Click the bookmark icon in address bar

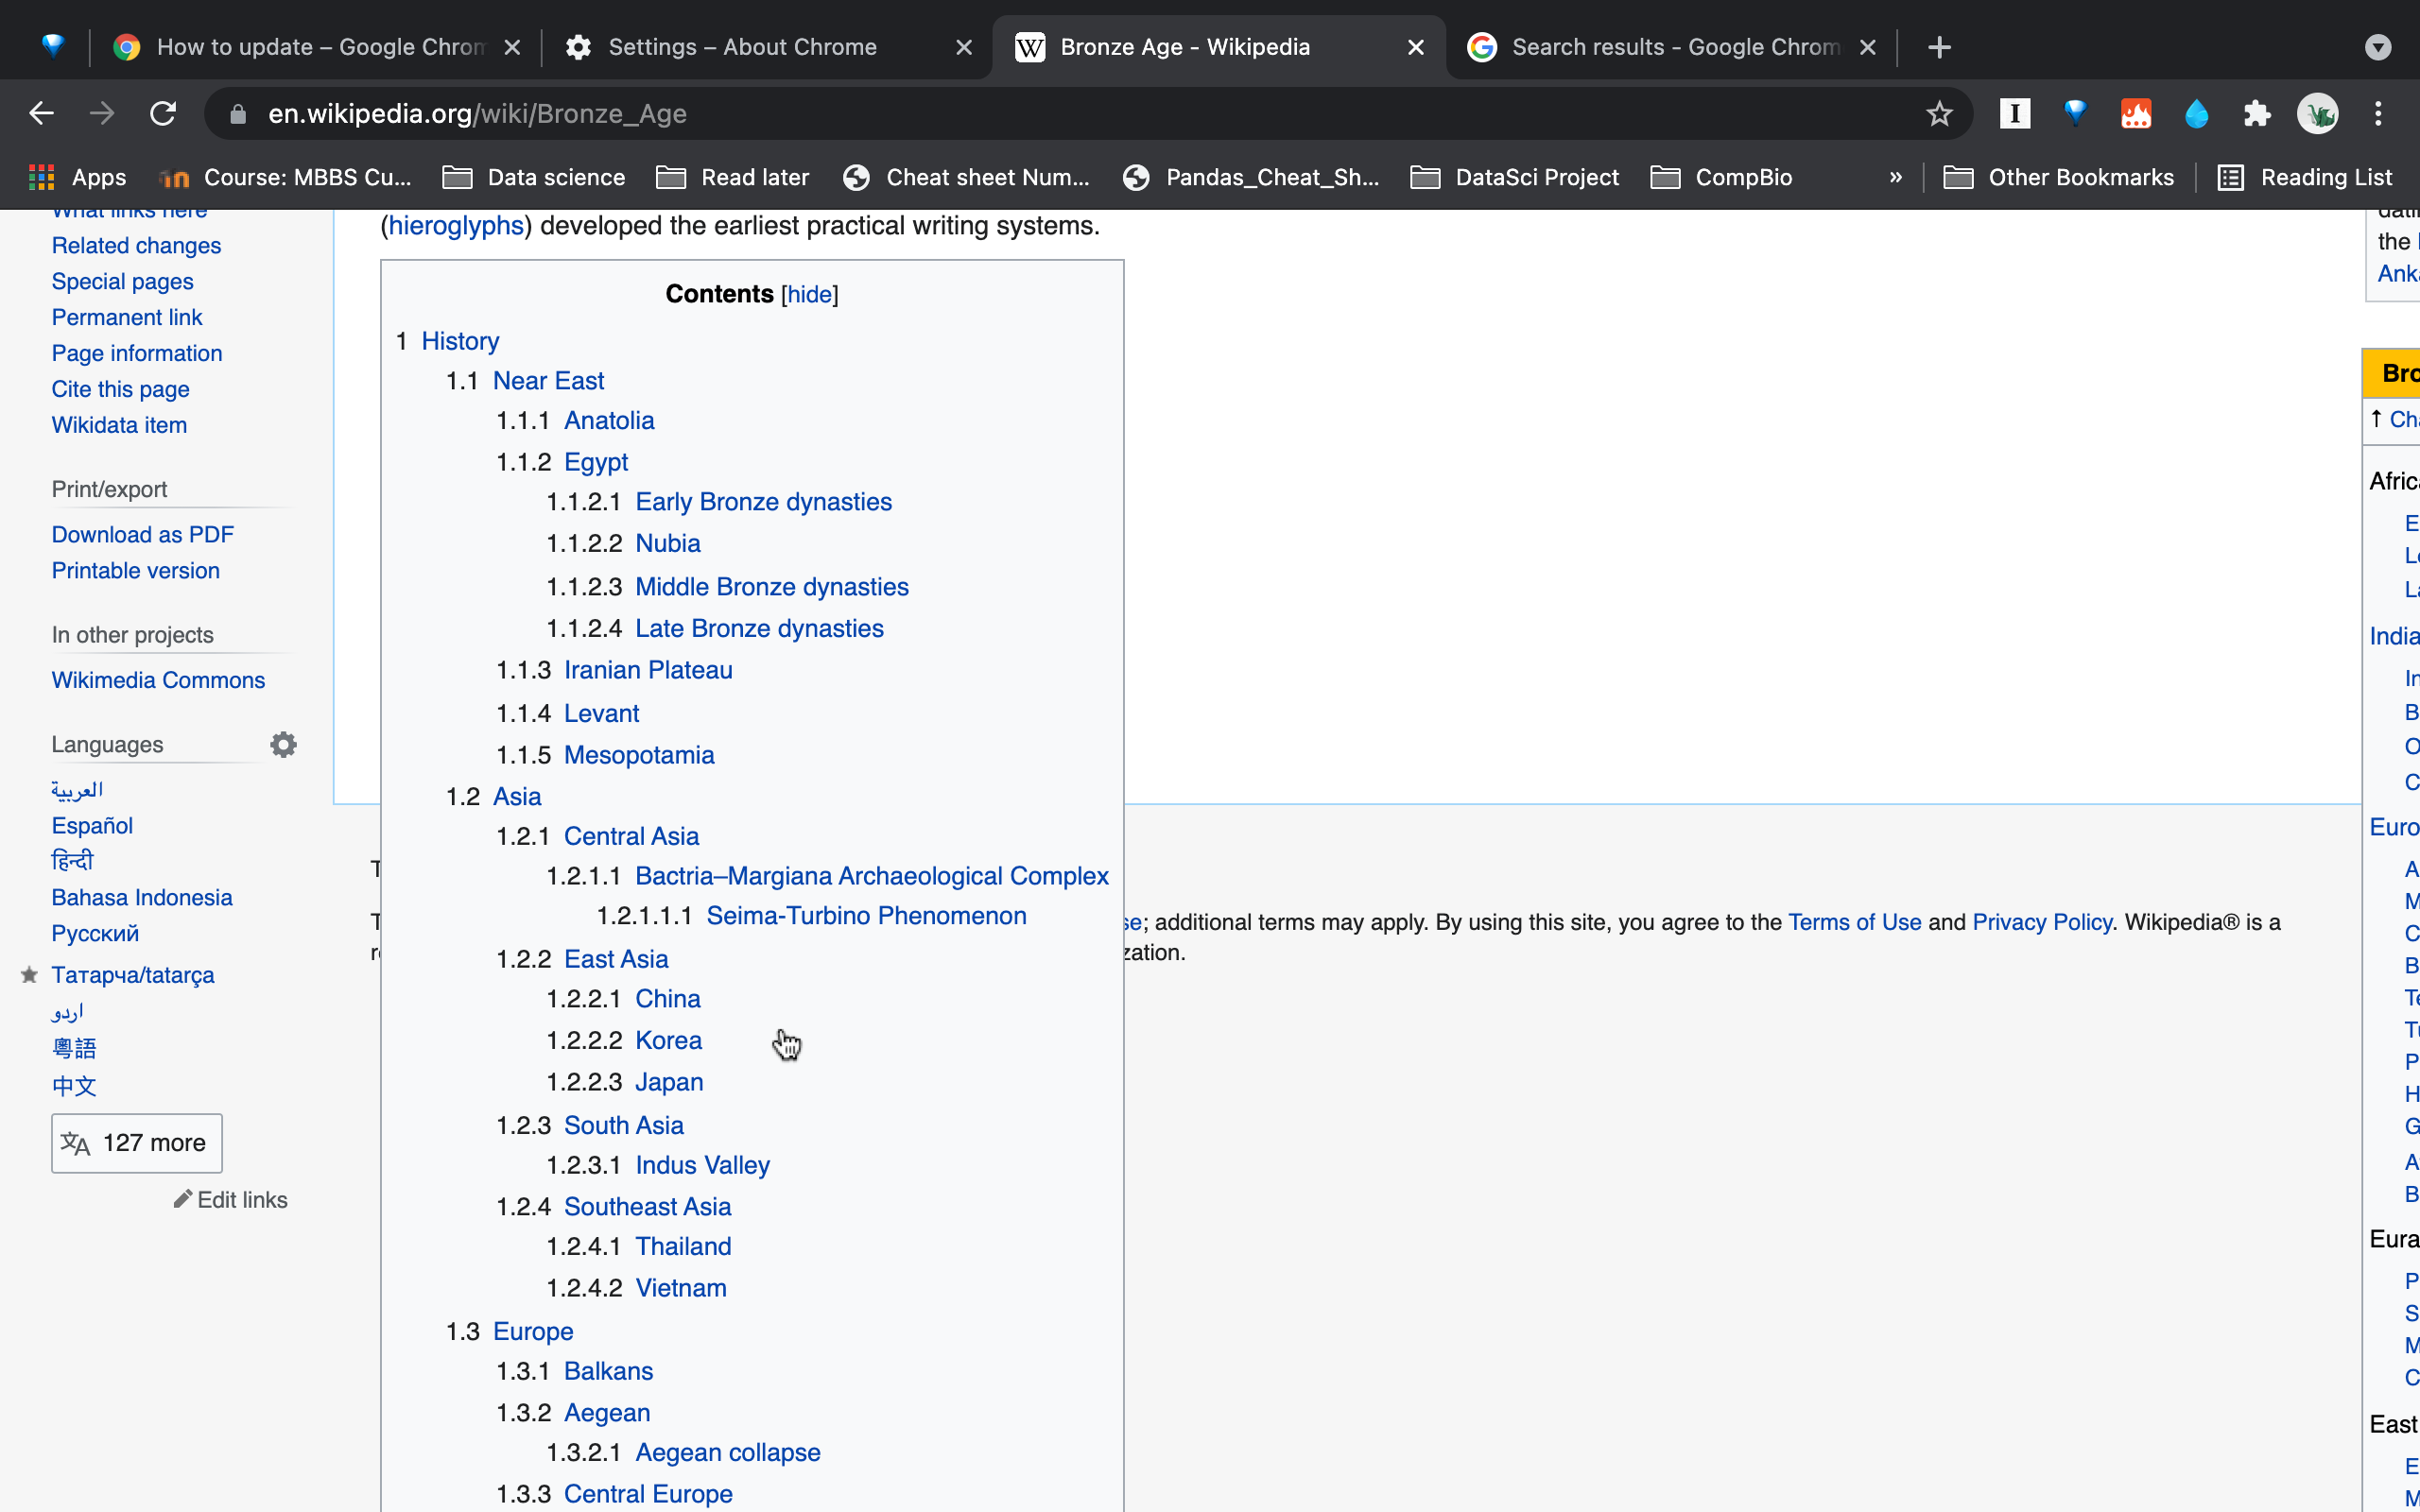tap(1939, 113)
